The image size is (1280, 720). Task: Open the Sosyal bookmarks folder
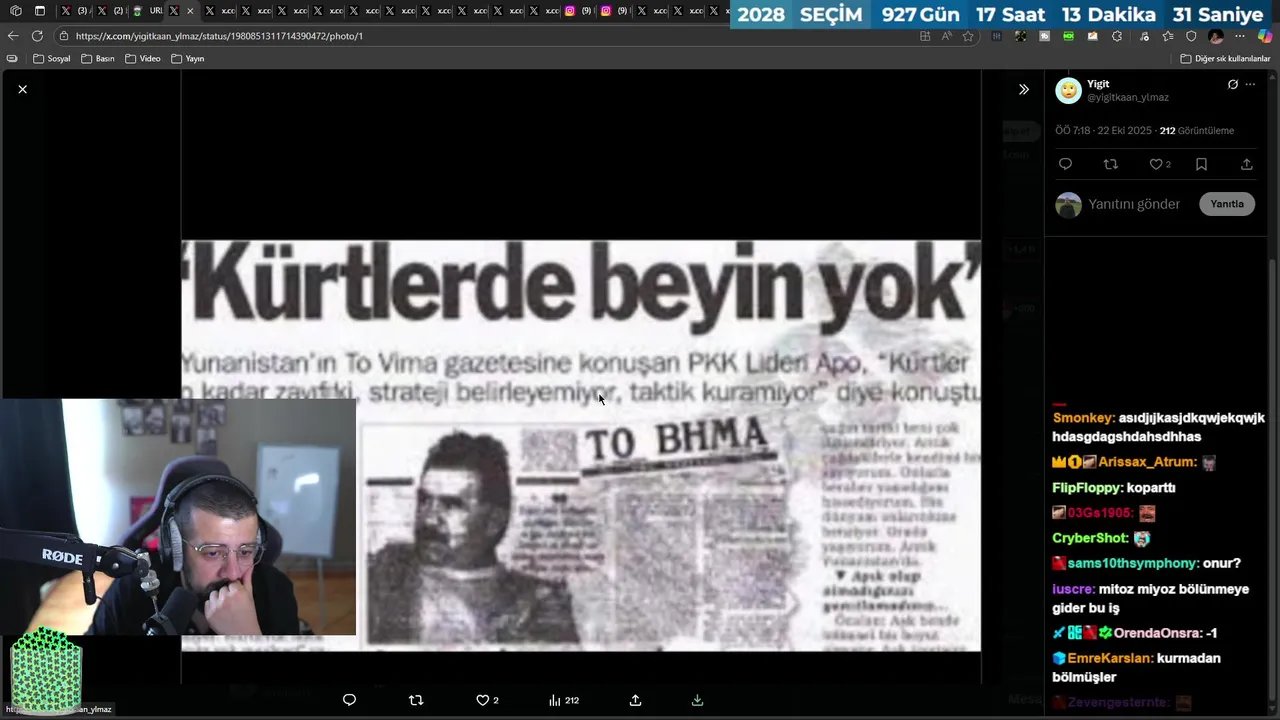pos(52,58)
